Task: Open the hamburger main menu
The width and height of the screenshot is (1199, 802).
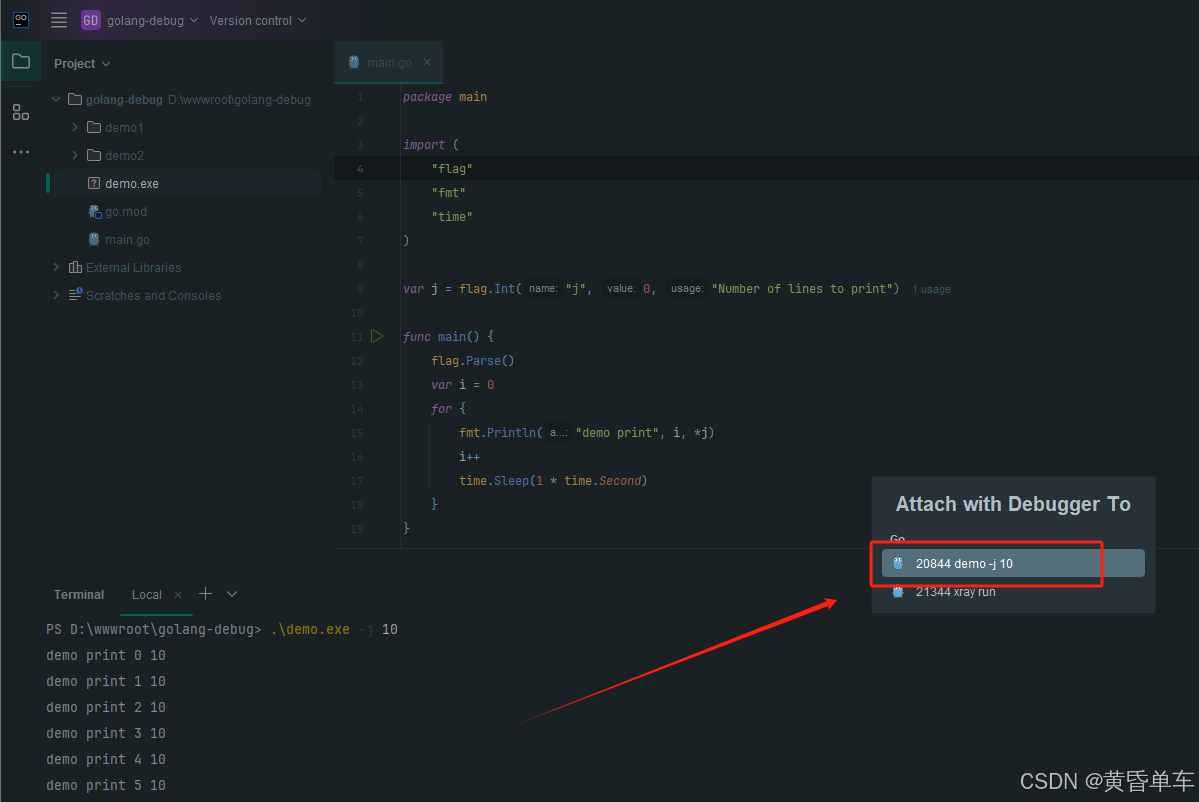Action: 59,20
